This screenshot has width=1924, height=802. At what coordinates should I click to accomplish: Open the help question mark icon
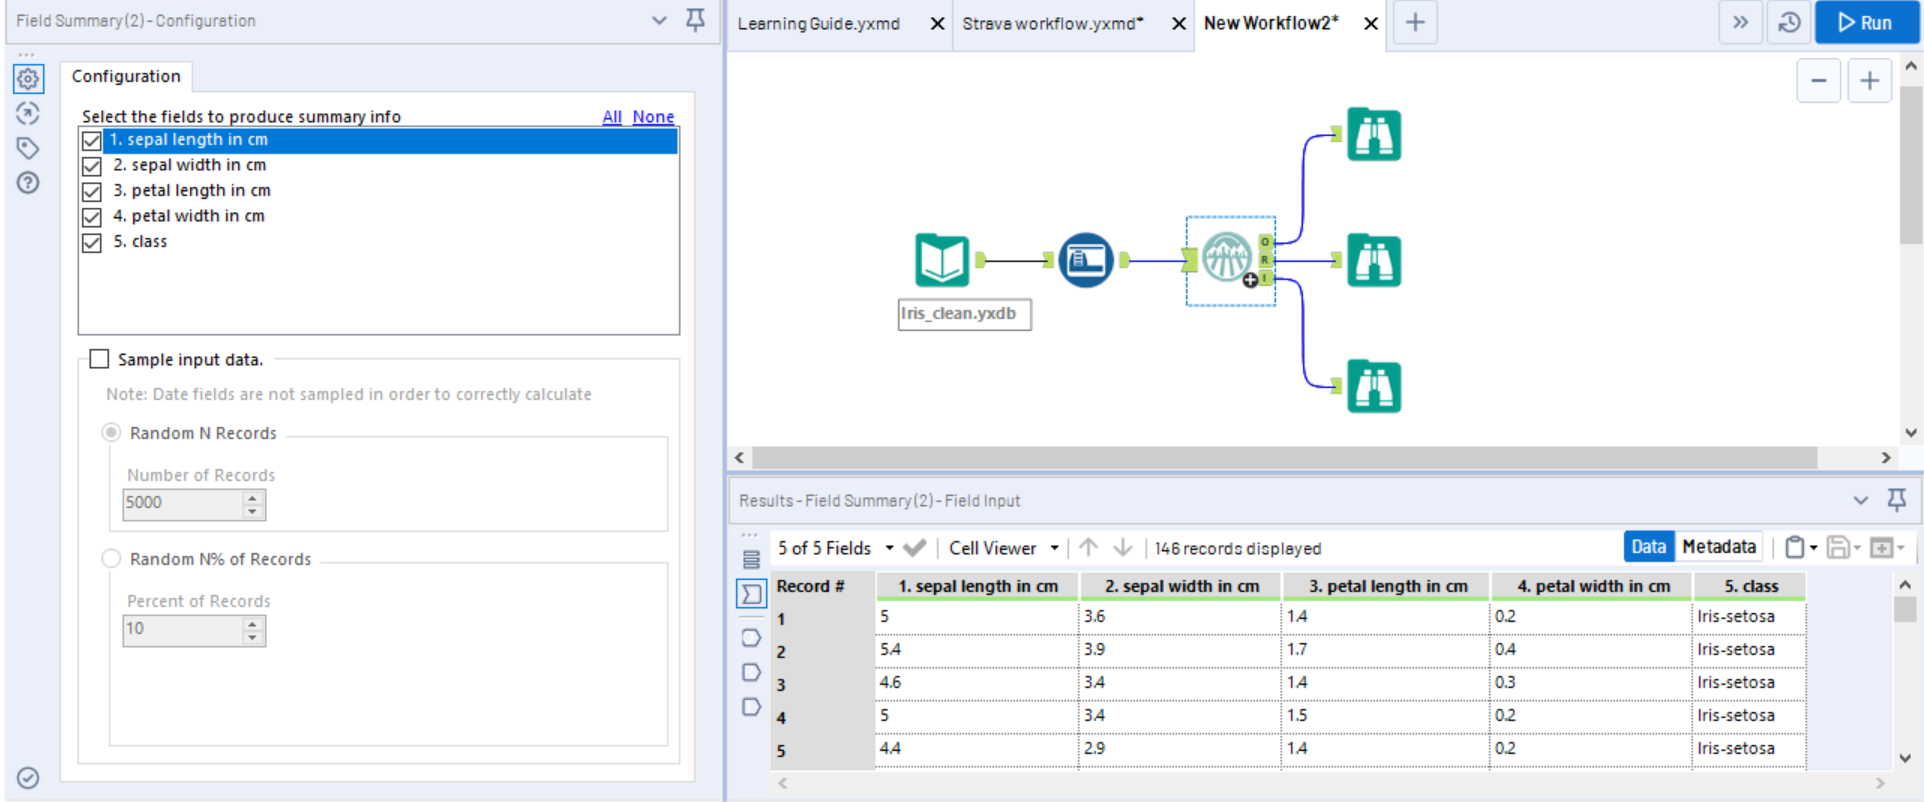click(x=28, y=183)
